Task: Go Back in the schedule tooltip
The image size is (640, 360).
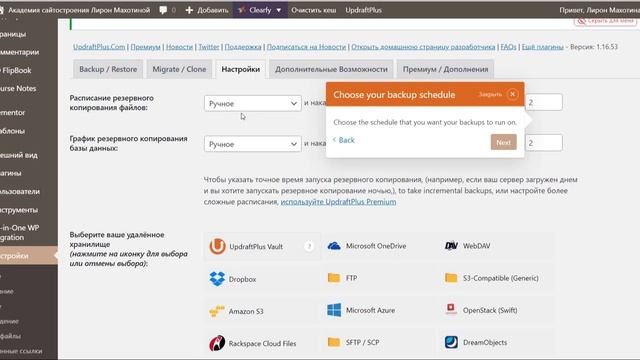Action: (344, 140)
